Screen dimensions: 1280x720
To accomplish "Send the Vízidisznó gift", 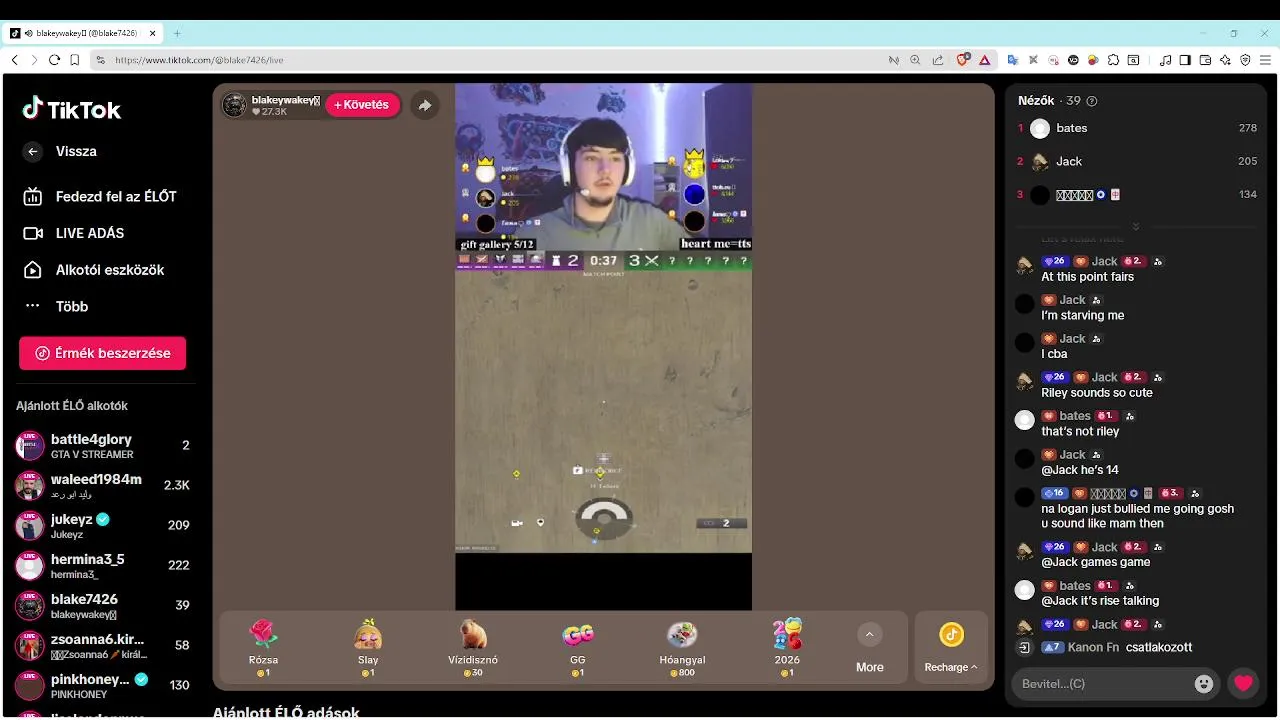I will (x=473, y=648).
